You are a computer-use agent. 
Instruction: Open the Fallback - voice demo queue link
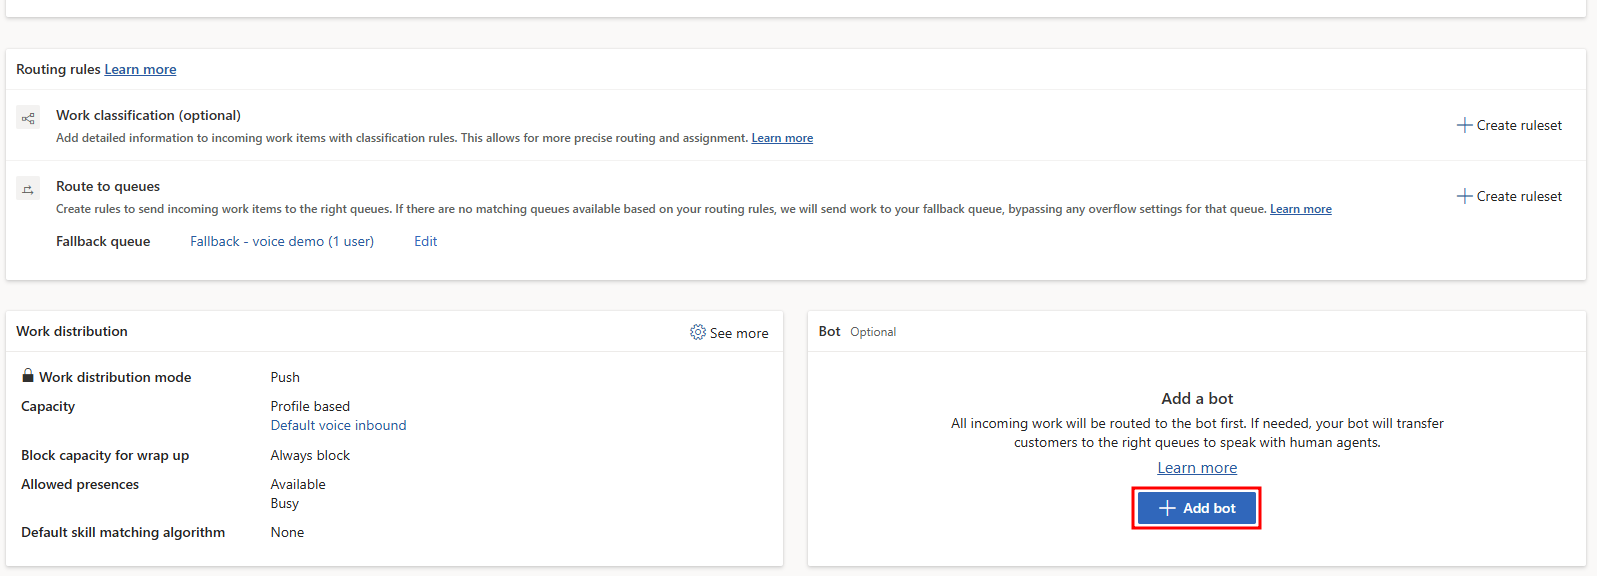coord(281,241)
